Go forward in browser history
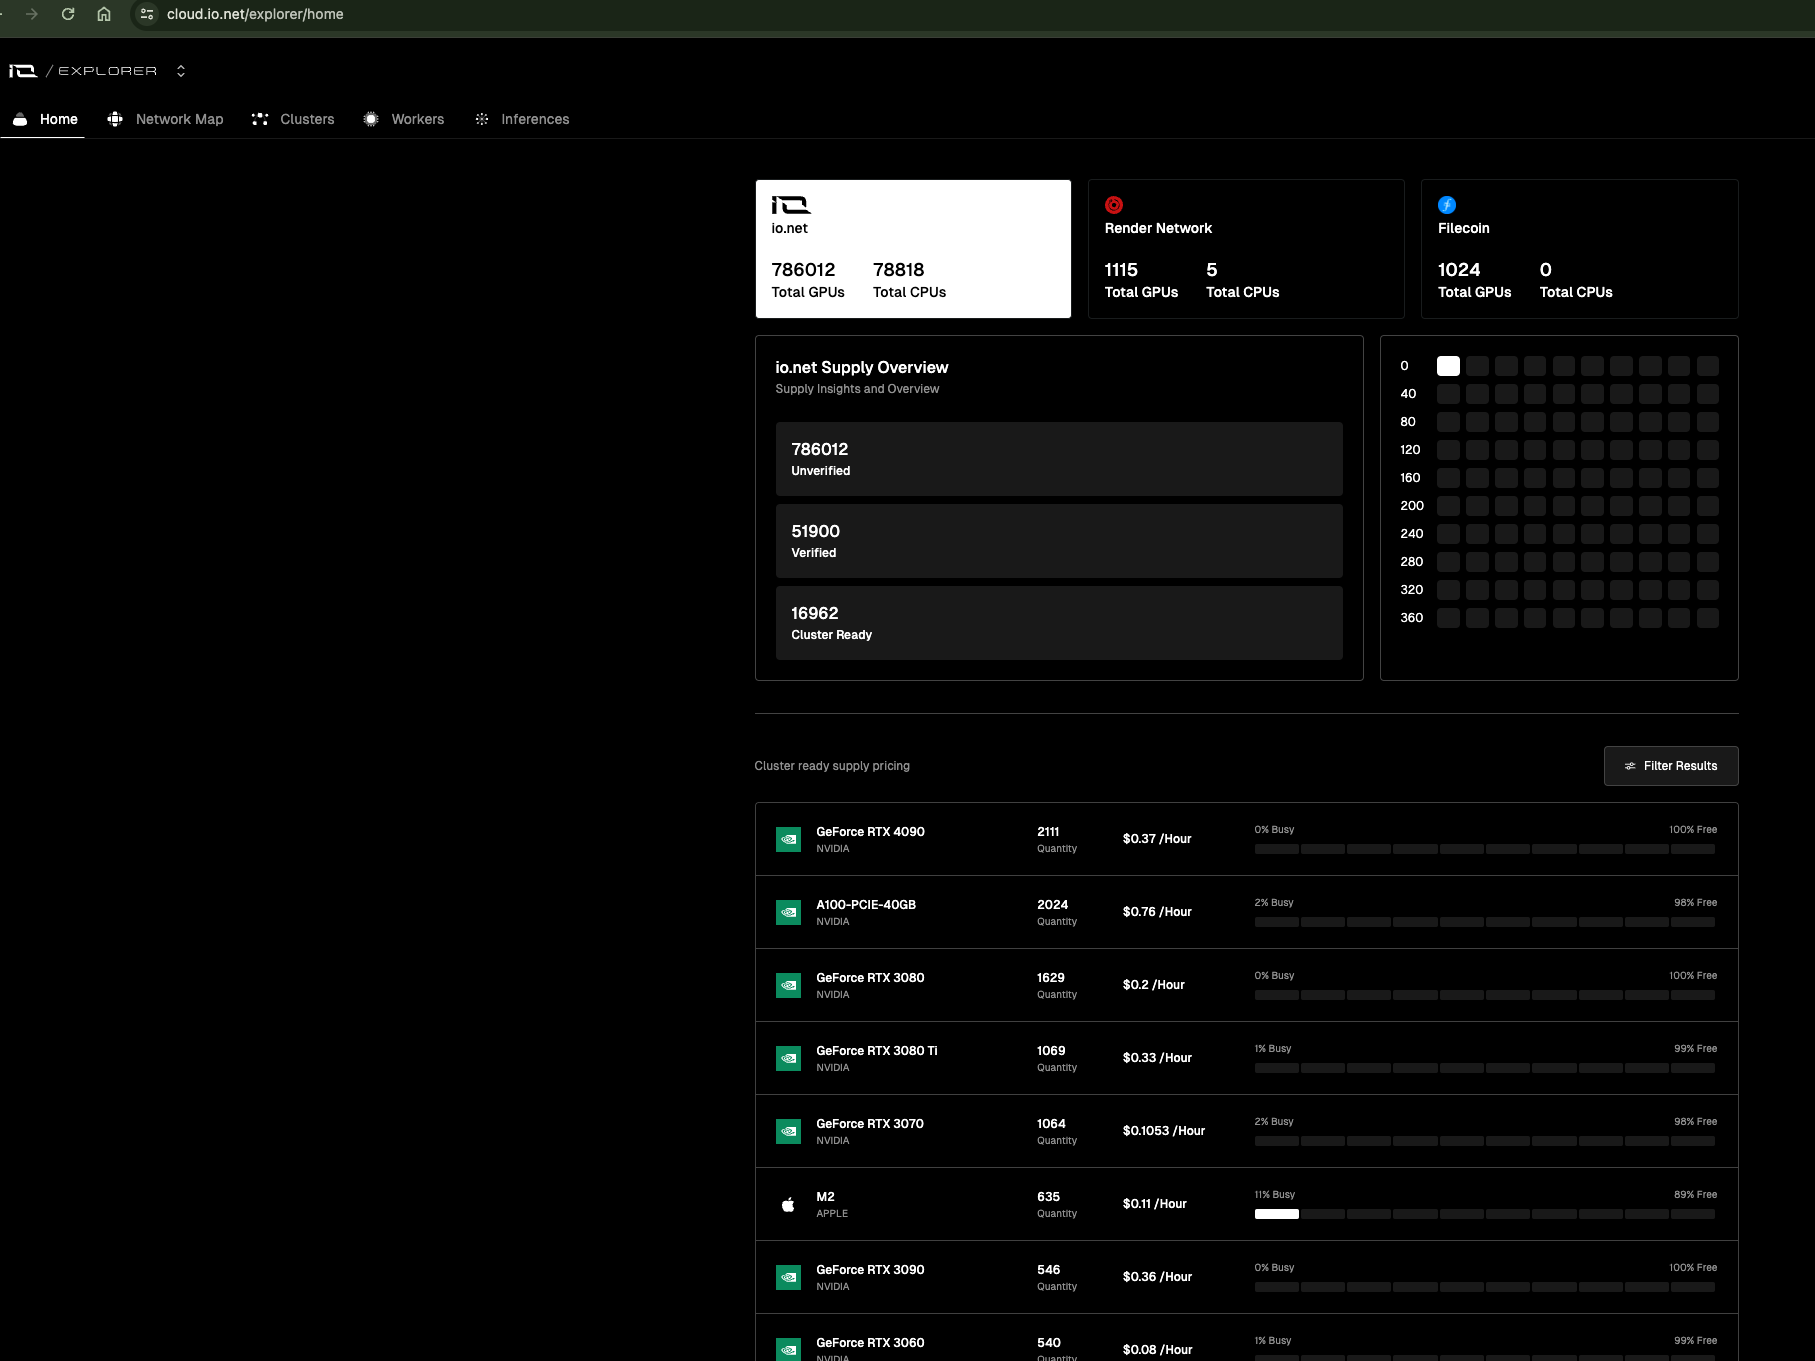 [x=32, y=14]
